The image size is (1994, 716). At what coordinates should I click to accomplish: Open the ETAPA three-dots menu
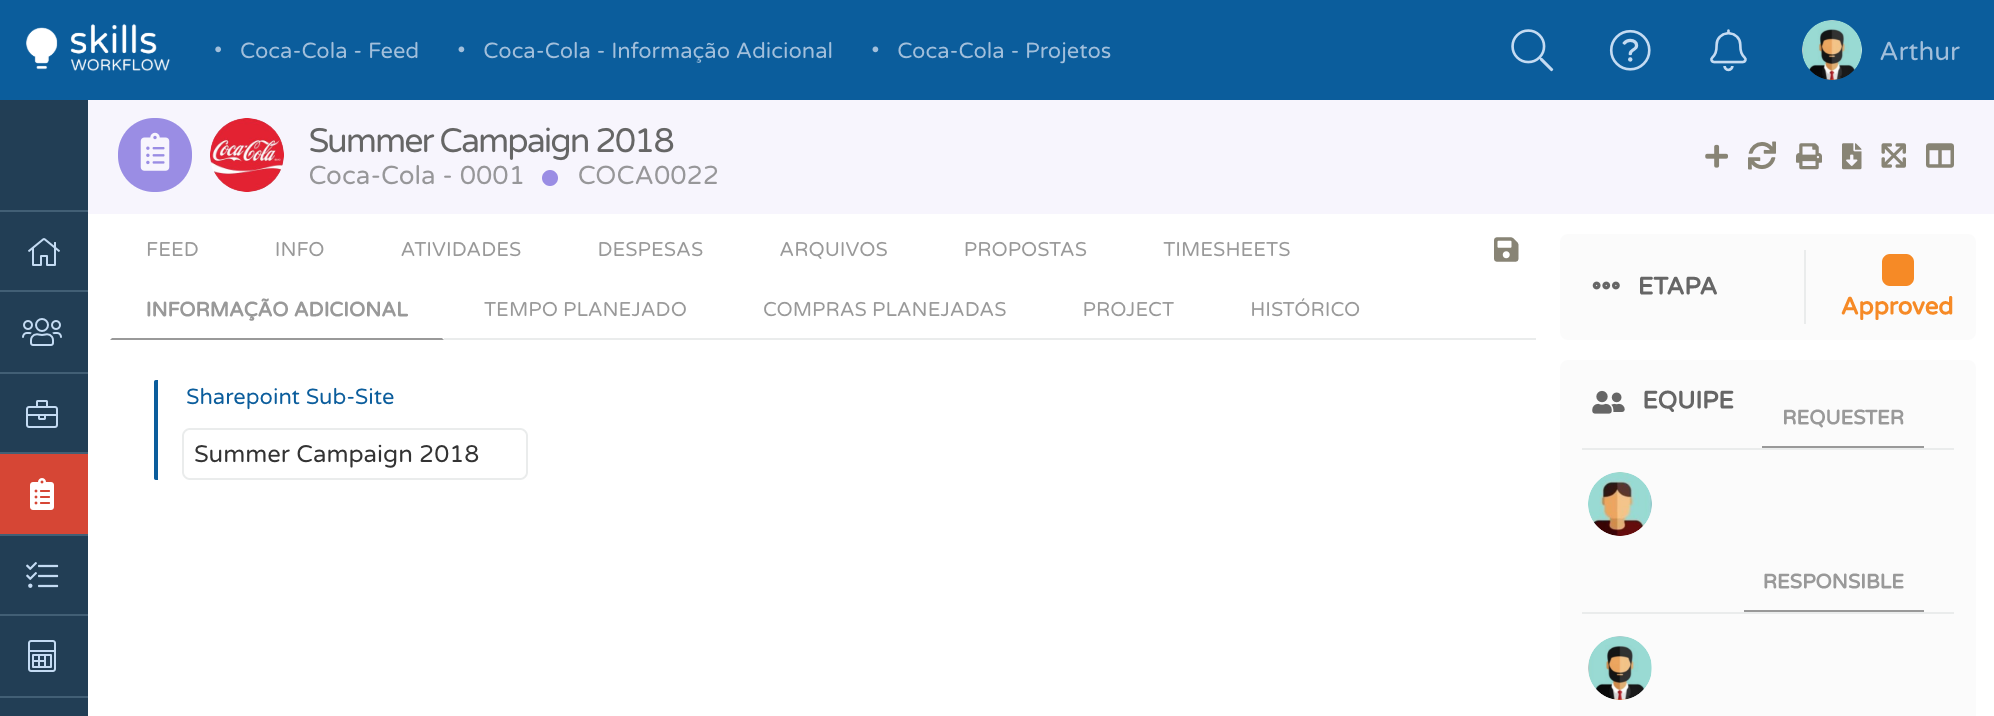(1606, 286)
